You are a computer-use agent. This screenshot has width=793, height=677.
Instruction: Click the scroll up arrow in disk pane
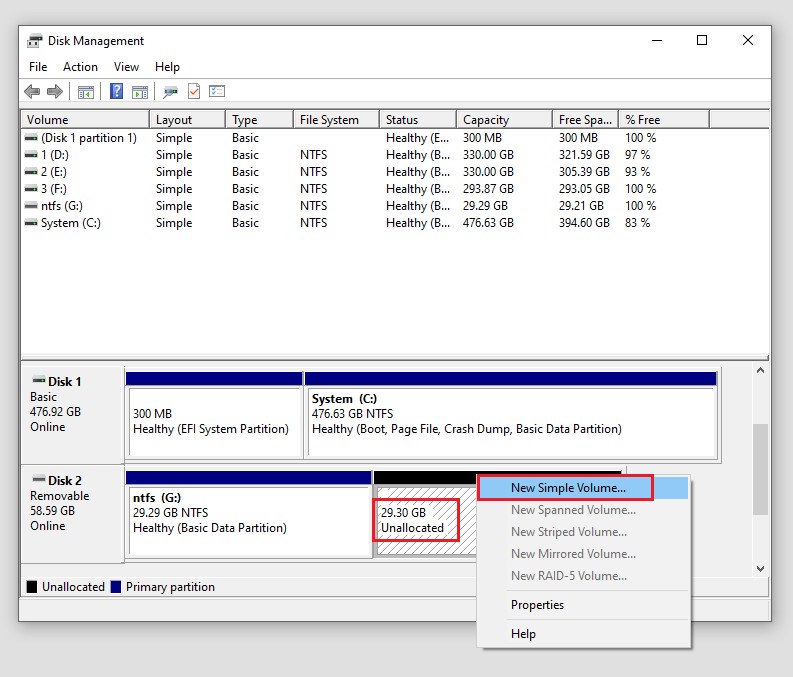tap(760, 371)
